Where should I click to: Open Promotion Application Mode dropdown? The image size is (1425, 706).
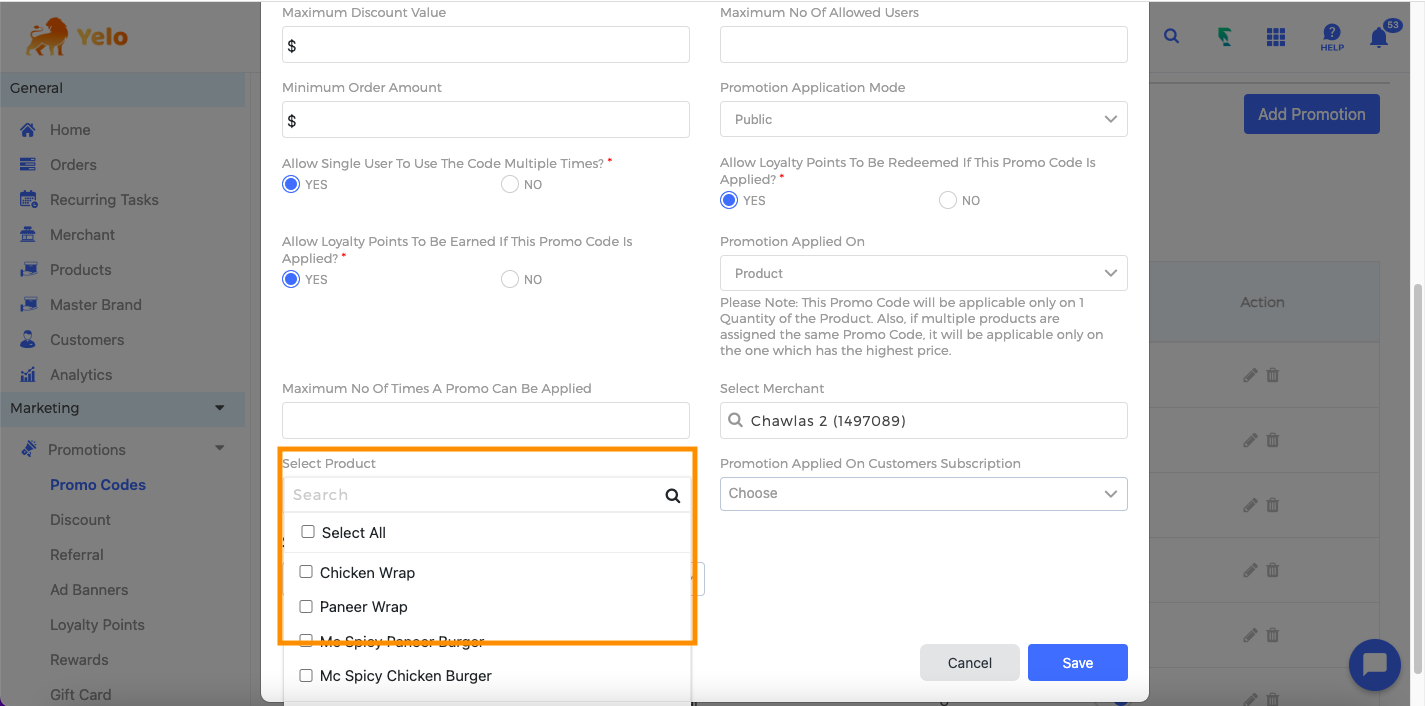(x=923, y=119)
